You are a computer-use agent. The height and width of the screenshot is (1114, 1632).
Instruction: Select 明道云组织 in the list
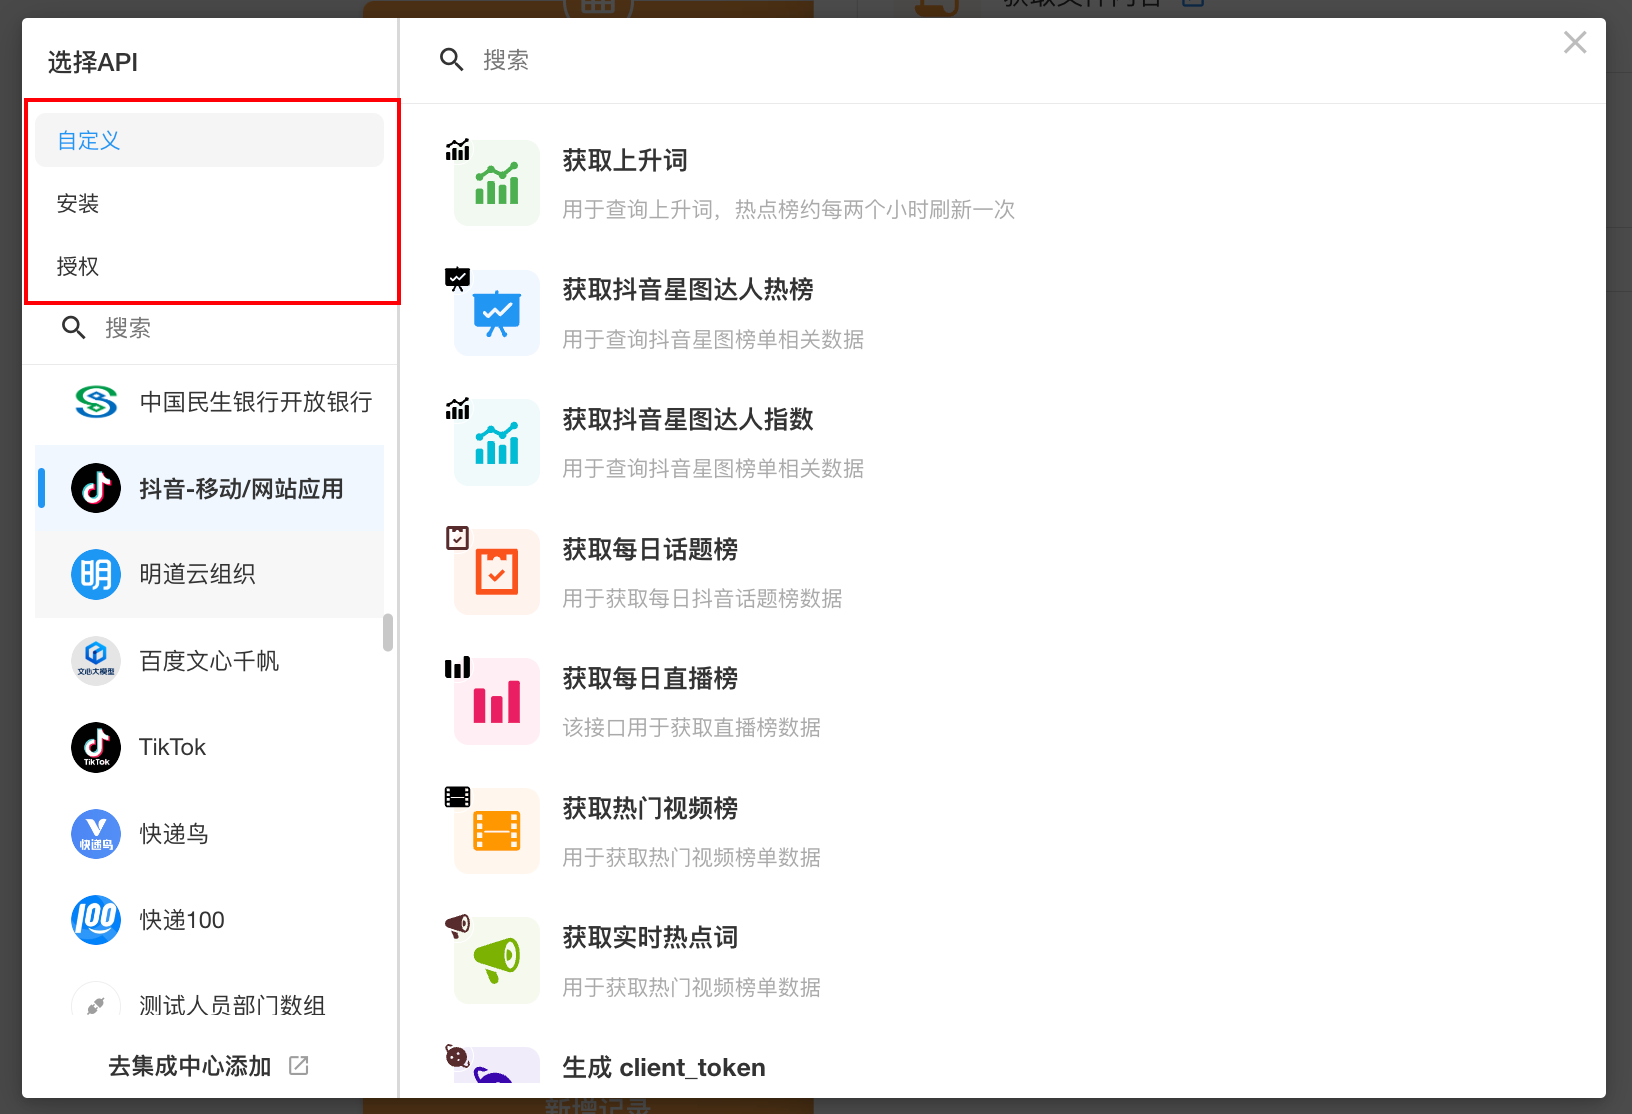coord(209,574)
